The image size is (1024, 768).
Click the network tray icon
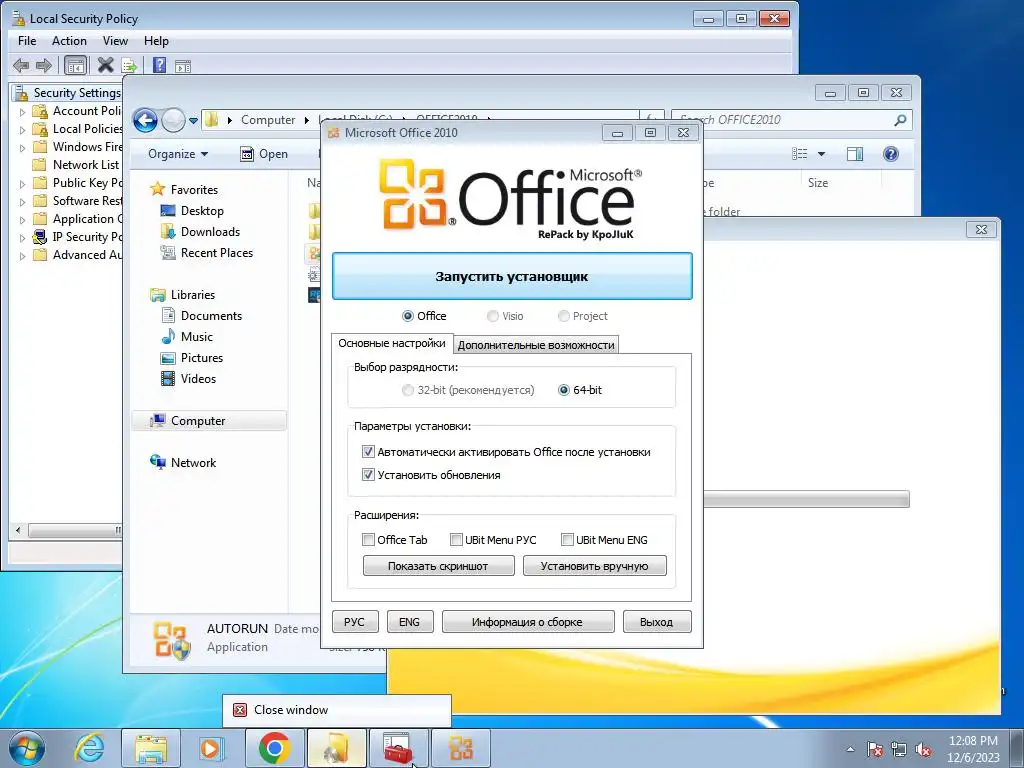coord(899,749)
